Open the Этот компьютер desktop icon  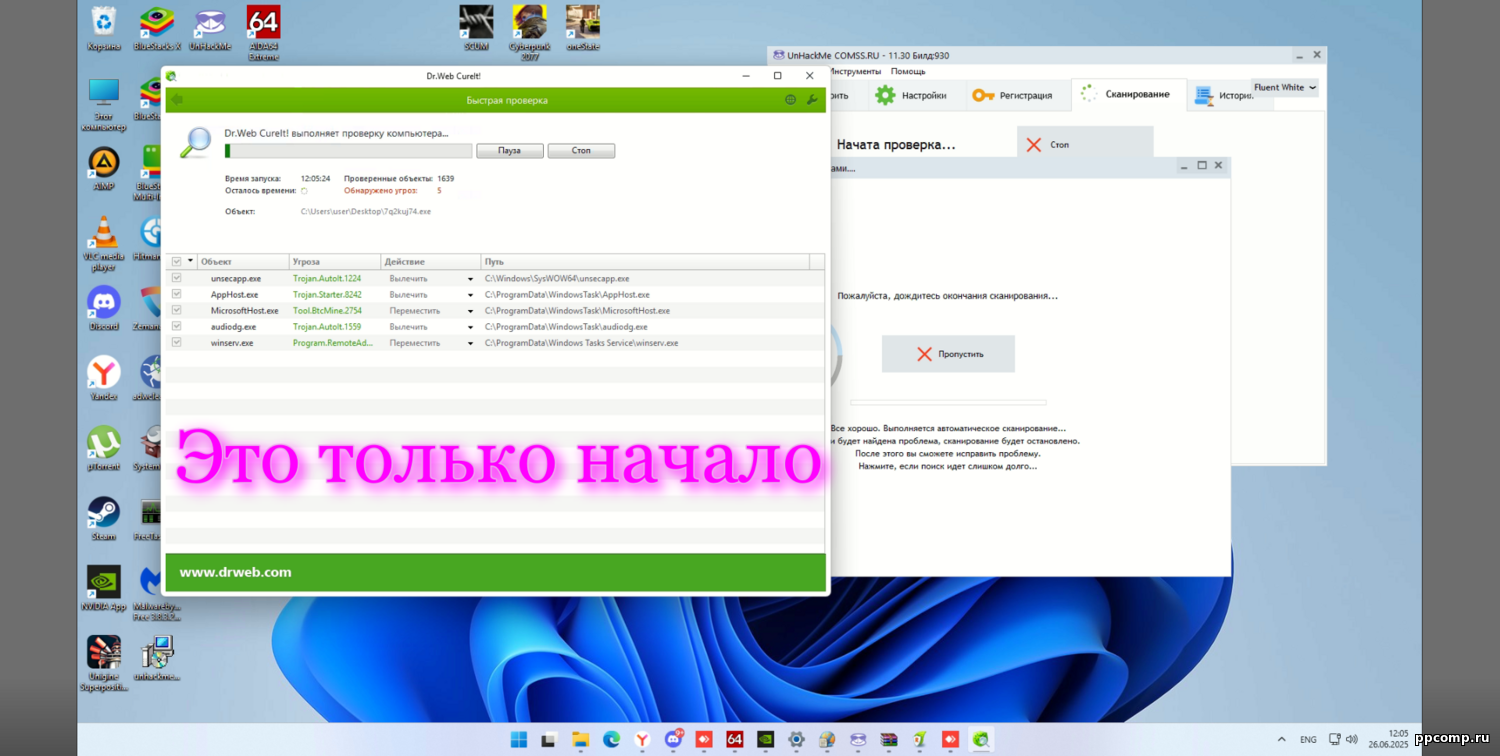(103, 104)
